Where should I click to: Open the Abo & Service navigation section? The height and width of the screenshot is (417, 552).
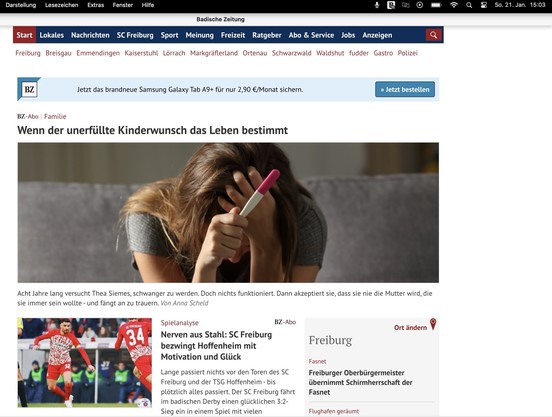tap(311, 35)
